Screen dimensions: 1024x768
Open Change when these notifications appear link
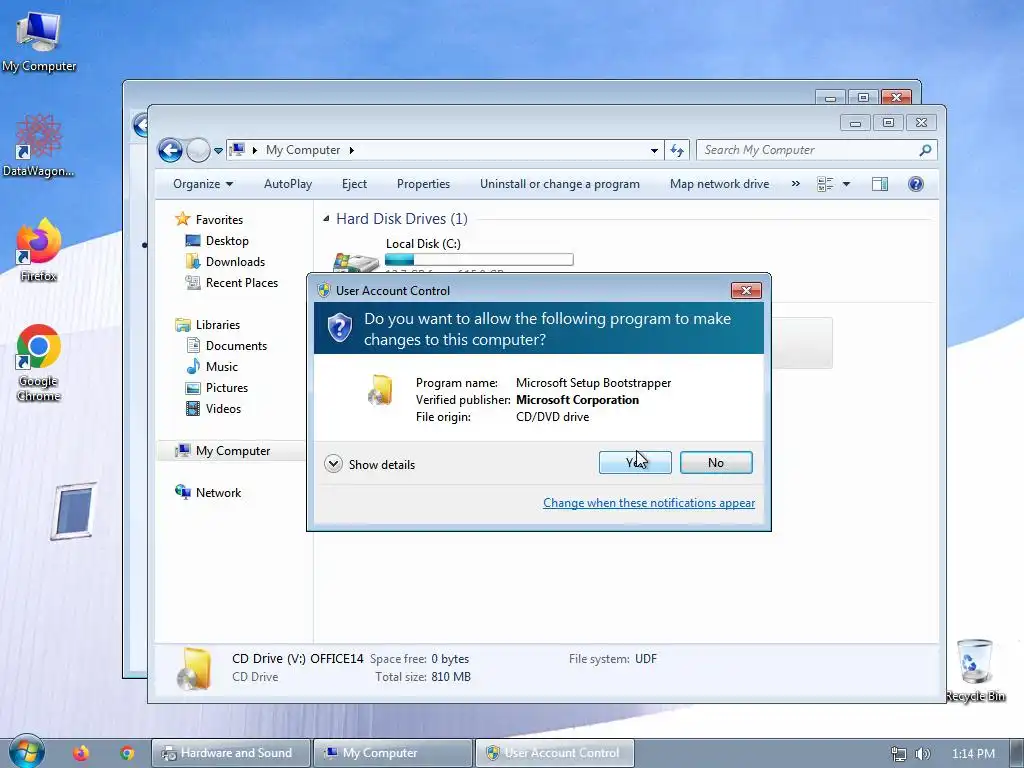coord(649,503)
